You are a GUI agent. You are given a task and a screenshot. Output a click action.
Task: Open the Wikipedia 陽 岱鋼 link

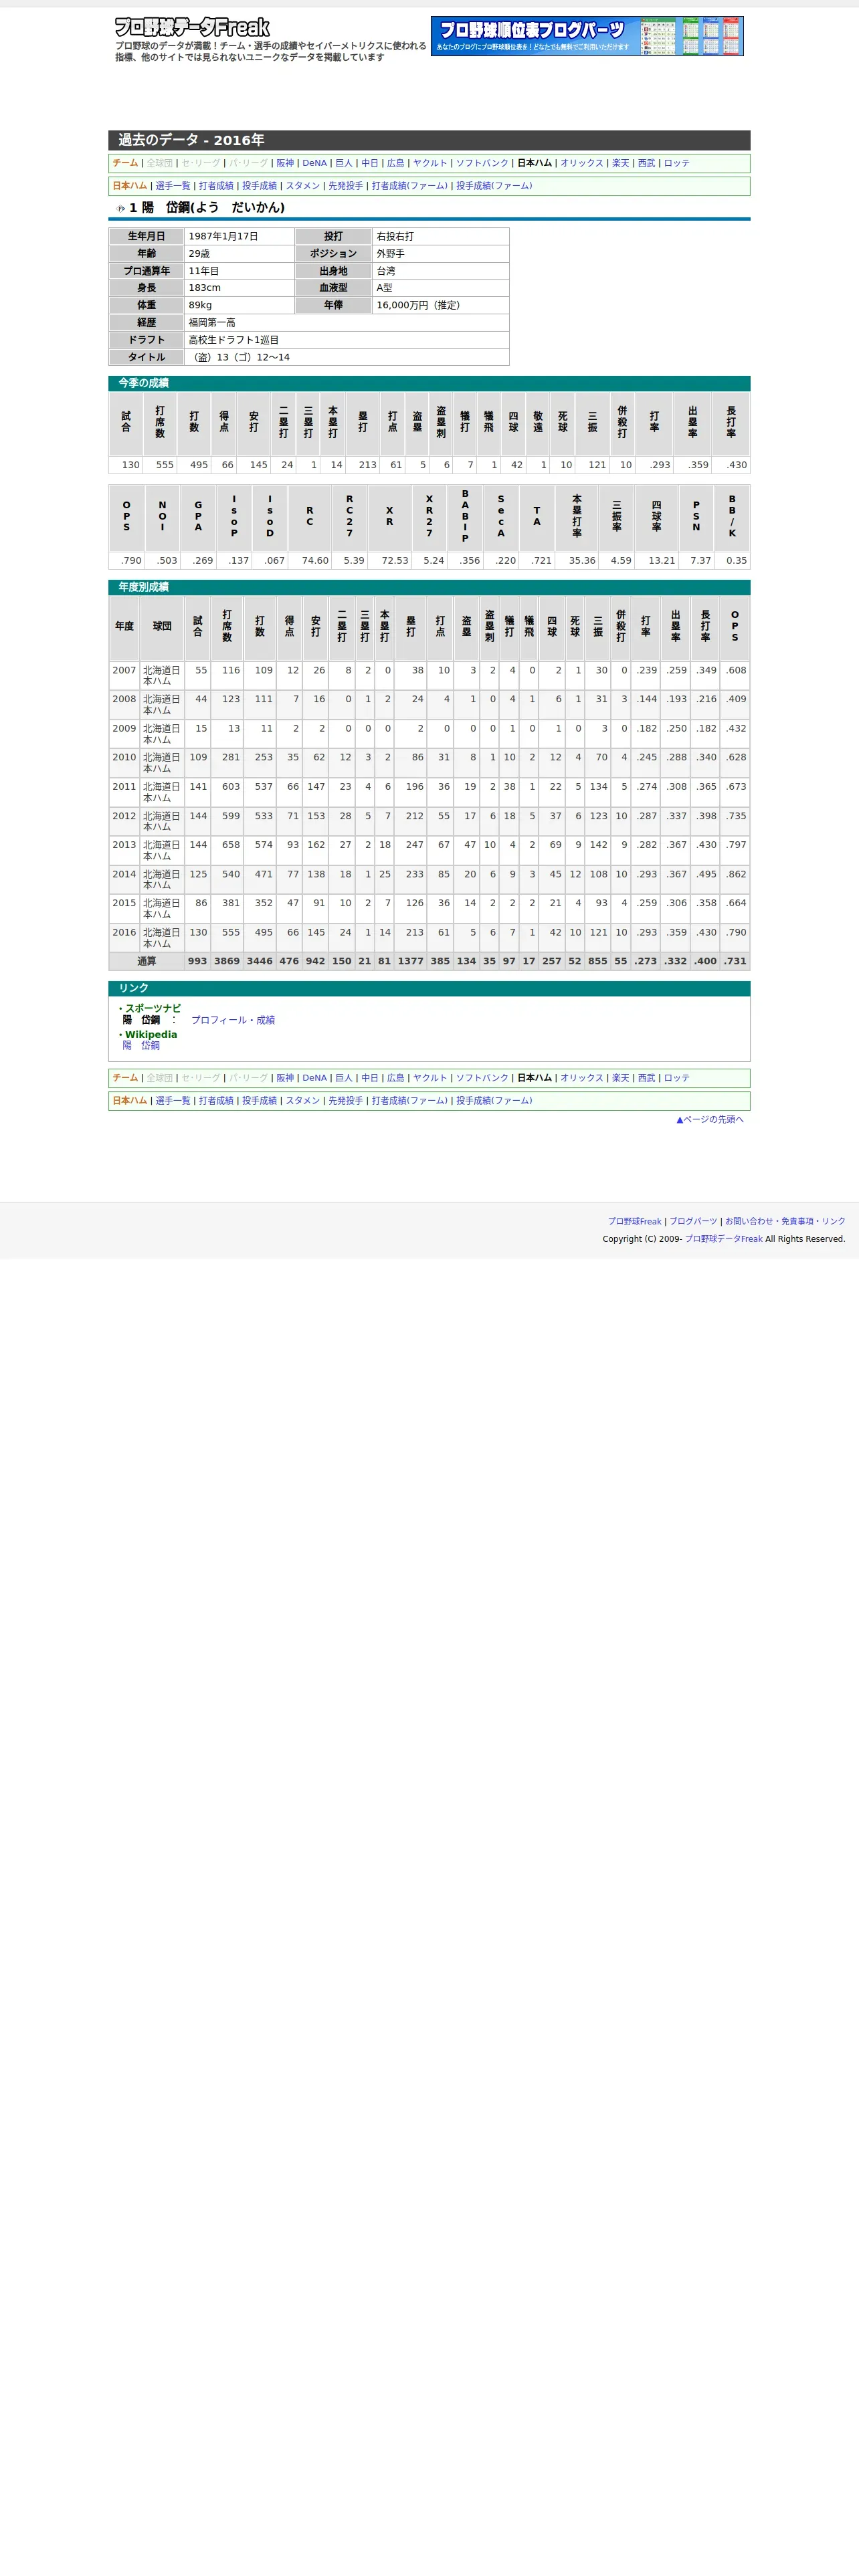click(141, 1045)
